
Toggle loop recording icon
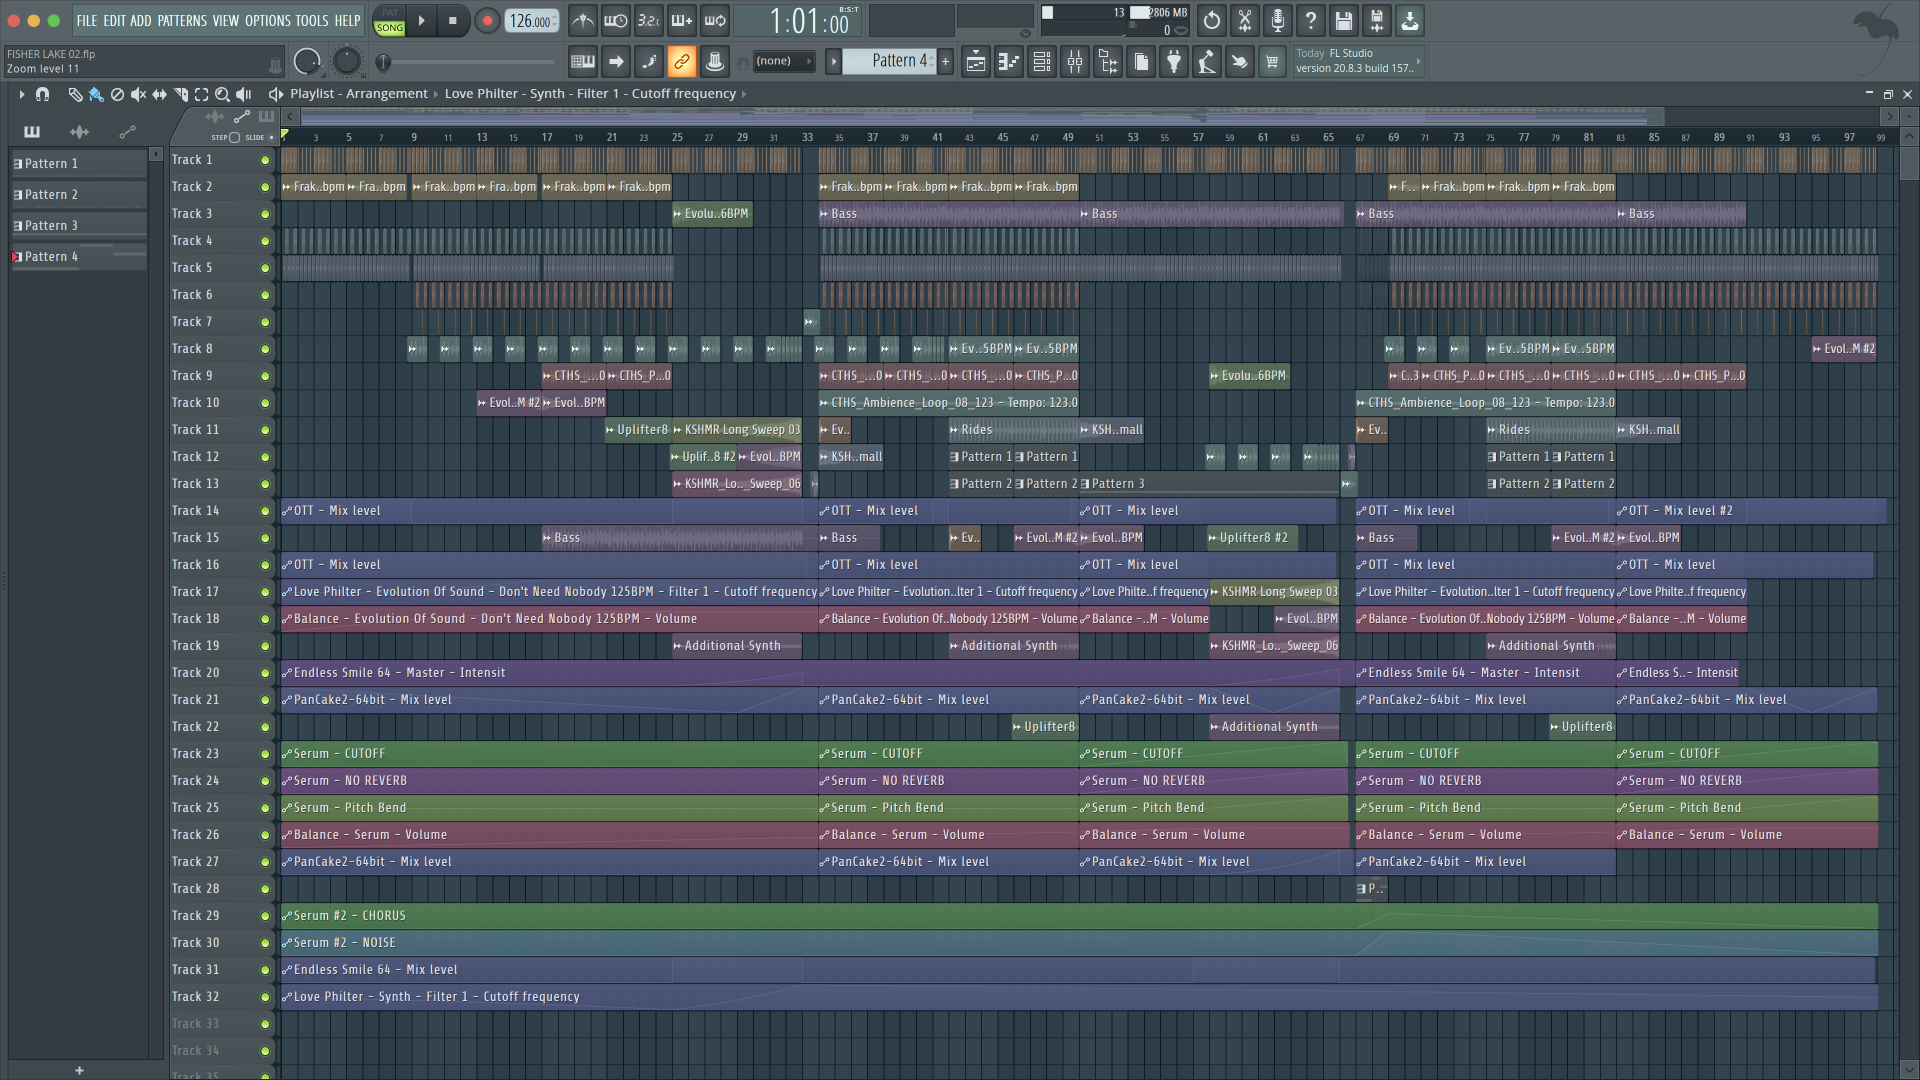(x=715, y=20)
